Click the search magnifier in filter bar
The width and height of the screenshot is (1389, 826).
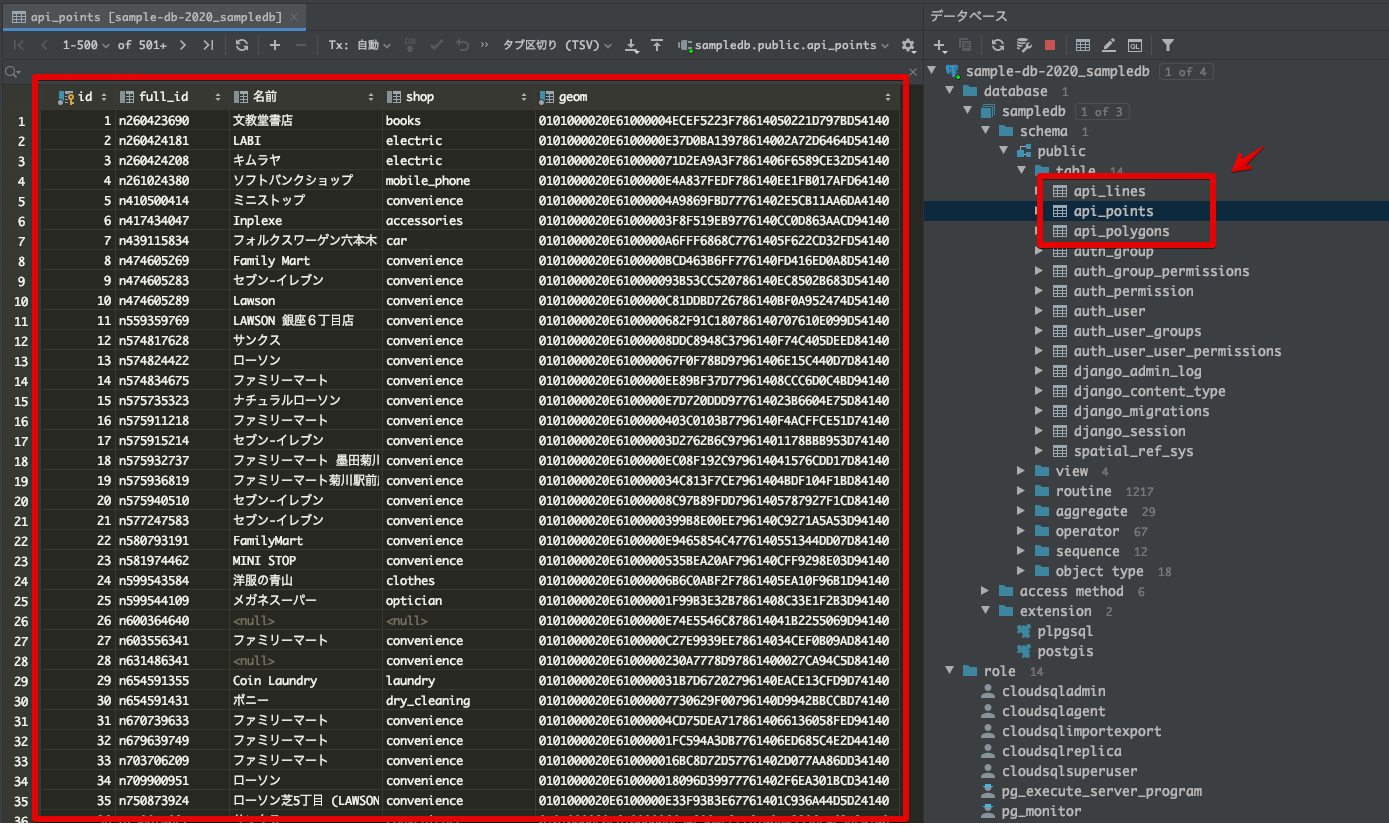(x=12, y=72)
